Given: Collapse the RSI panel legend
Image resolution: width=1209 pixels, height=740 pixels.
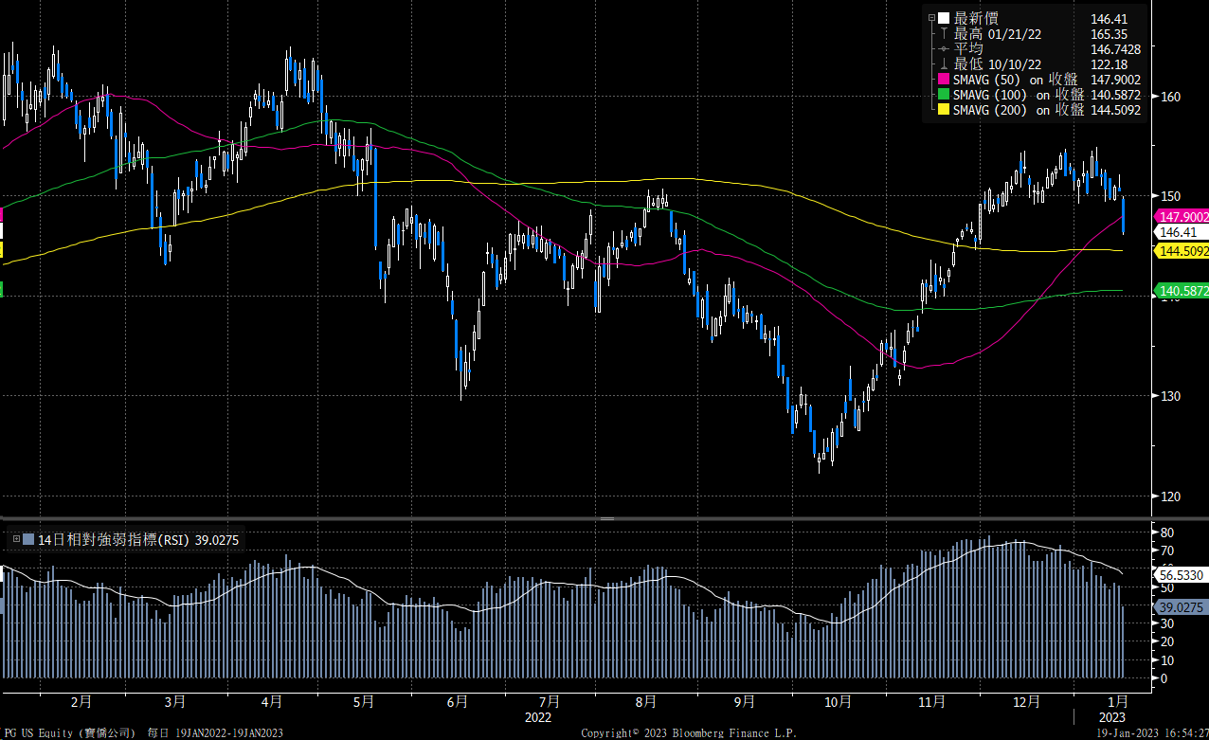Looking at the screenshot, I should click(16, 539).
